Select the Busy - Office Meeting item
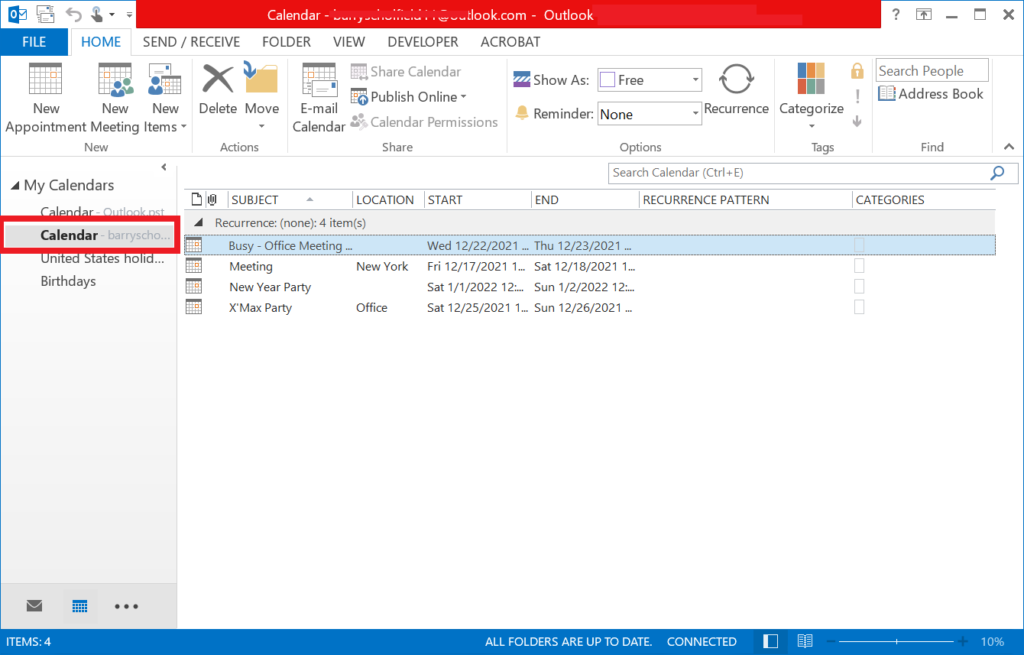 [x=590, y=246]
